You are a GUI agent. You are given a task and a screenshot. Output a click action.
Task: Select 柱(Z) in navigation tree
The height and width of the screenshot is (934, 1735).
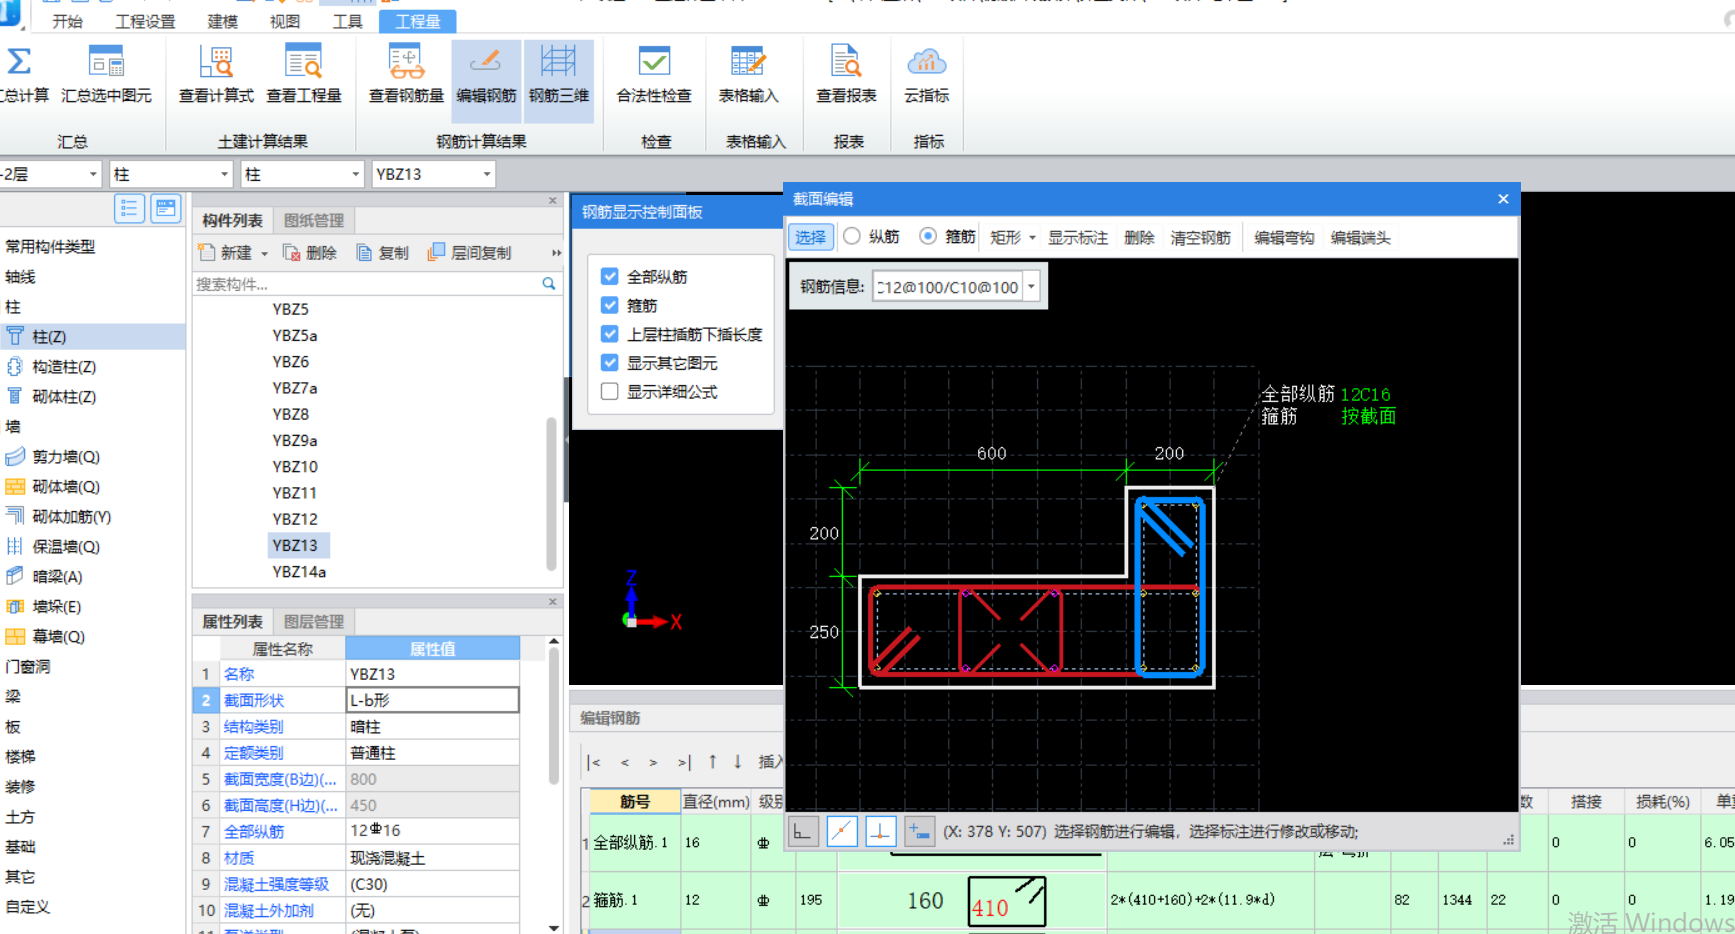pos(92,337)
